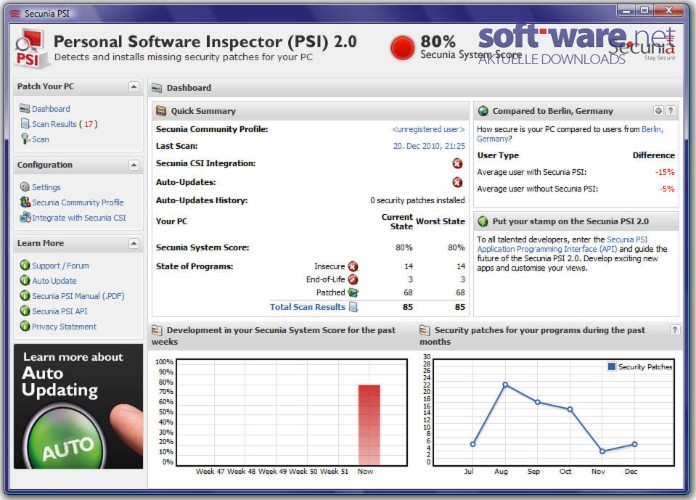This screenshot has width=696, height=500.
Task: Open the Privacy Statement link
Action: 64,327
